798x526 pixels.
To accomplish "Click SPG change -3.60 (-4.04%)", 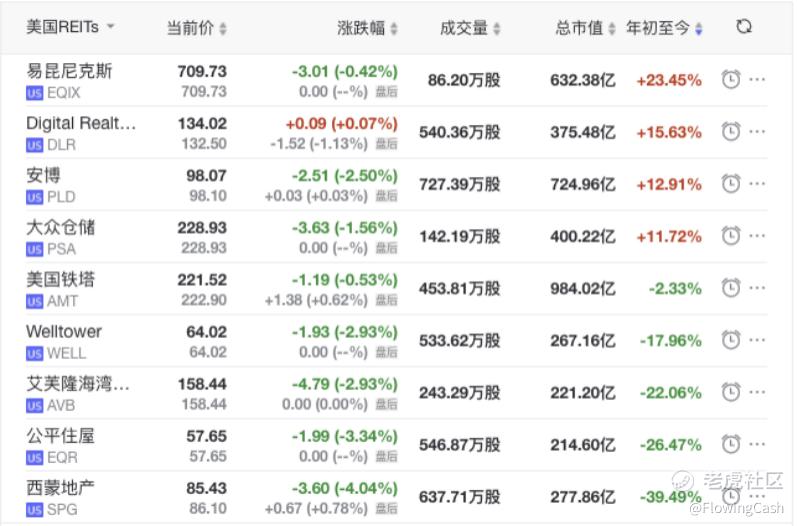I will tap(345, 488).
